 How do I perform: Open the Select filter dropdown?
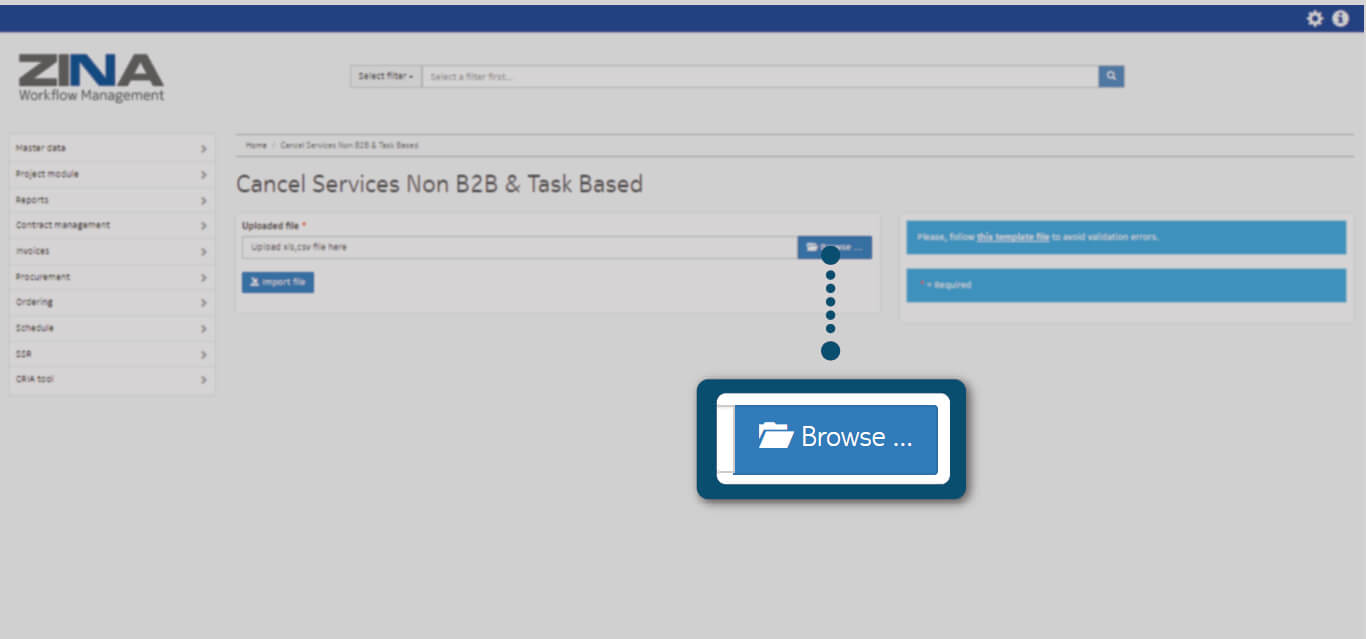[x=385, y=77]
